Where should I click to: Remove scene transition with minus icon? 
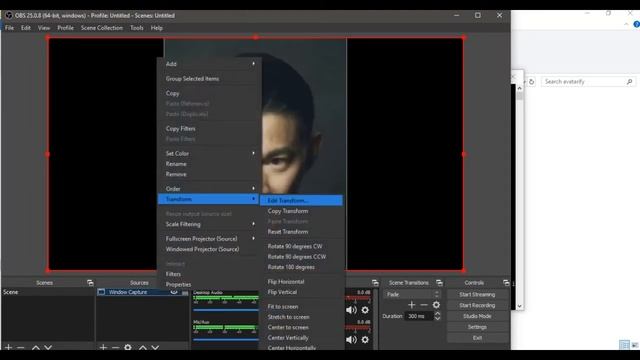coord(424,305)
